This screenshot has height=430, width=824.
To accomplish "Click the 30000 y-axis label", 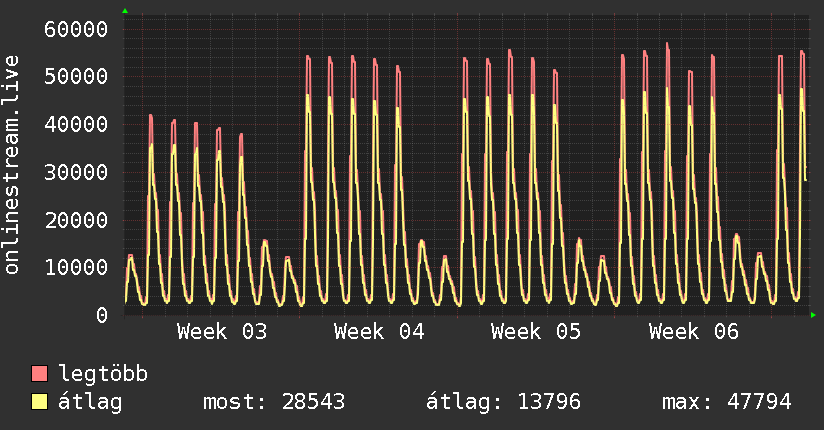I will click(x=76, y=172).
